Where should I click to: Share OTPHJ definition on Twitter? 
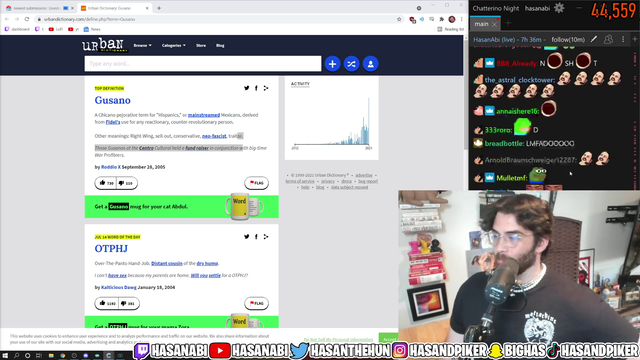(x=247, y=236)
